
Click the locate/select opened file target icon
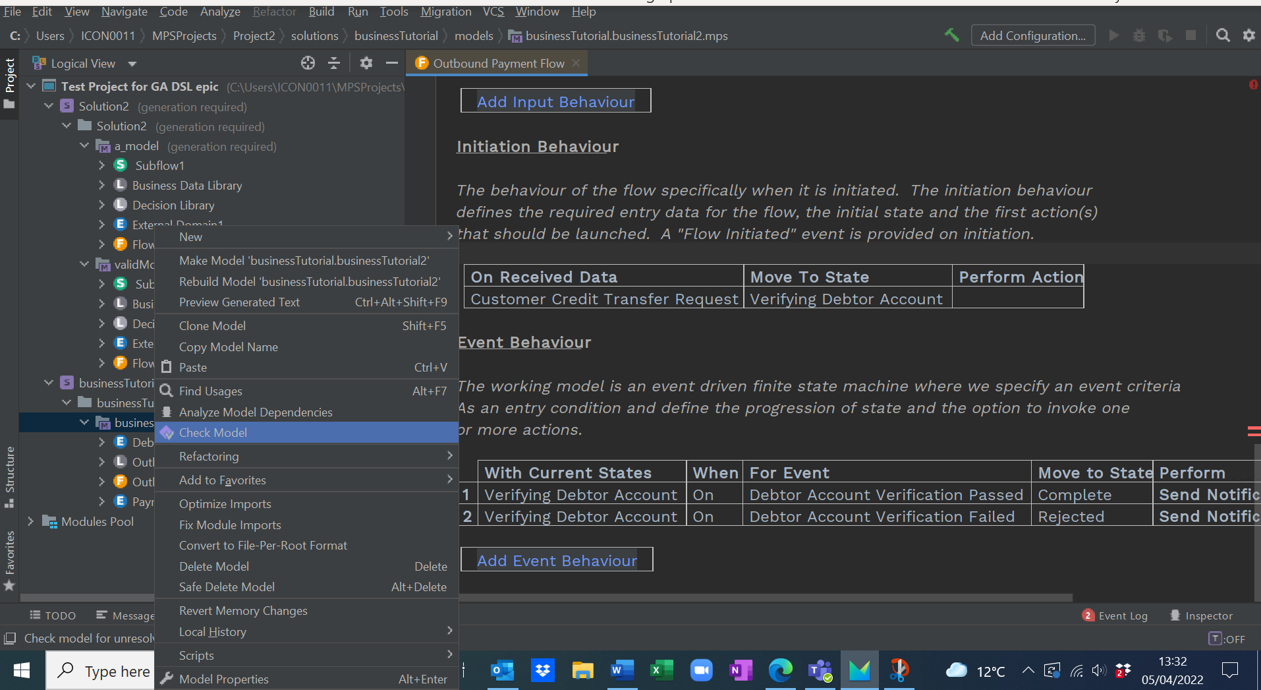click(x=308, y=63)
